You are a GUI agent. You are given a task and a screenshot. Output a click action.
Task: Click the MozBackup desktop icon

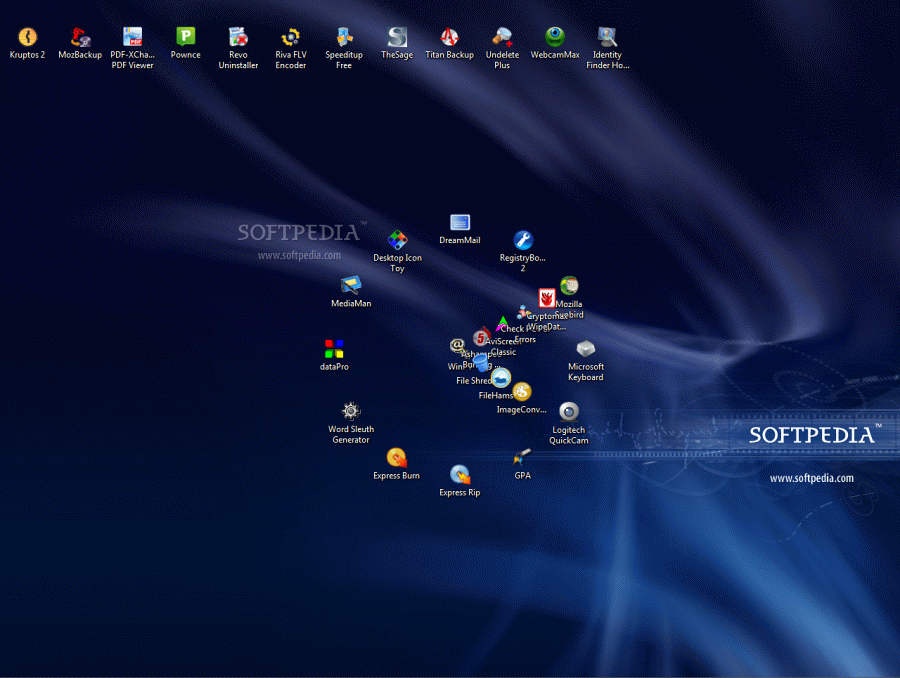[x=80, y=37]
